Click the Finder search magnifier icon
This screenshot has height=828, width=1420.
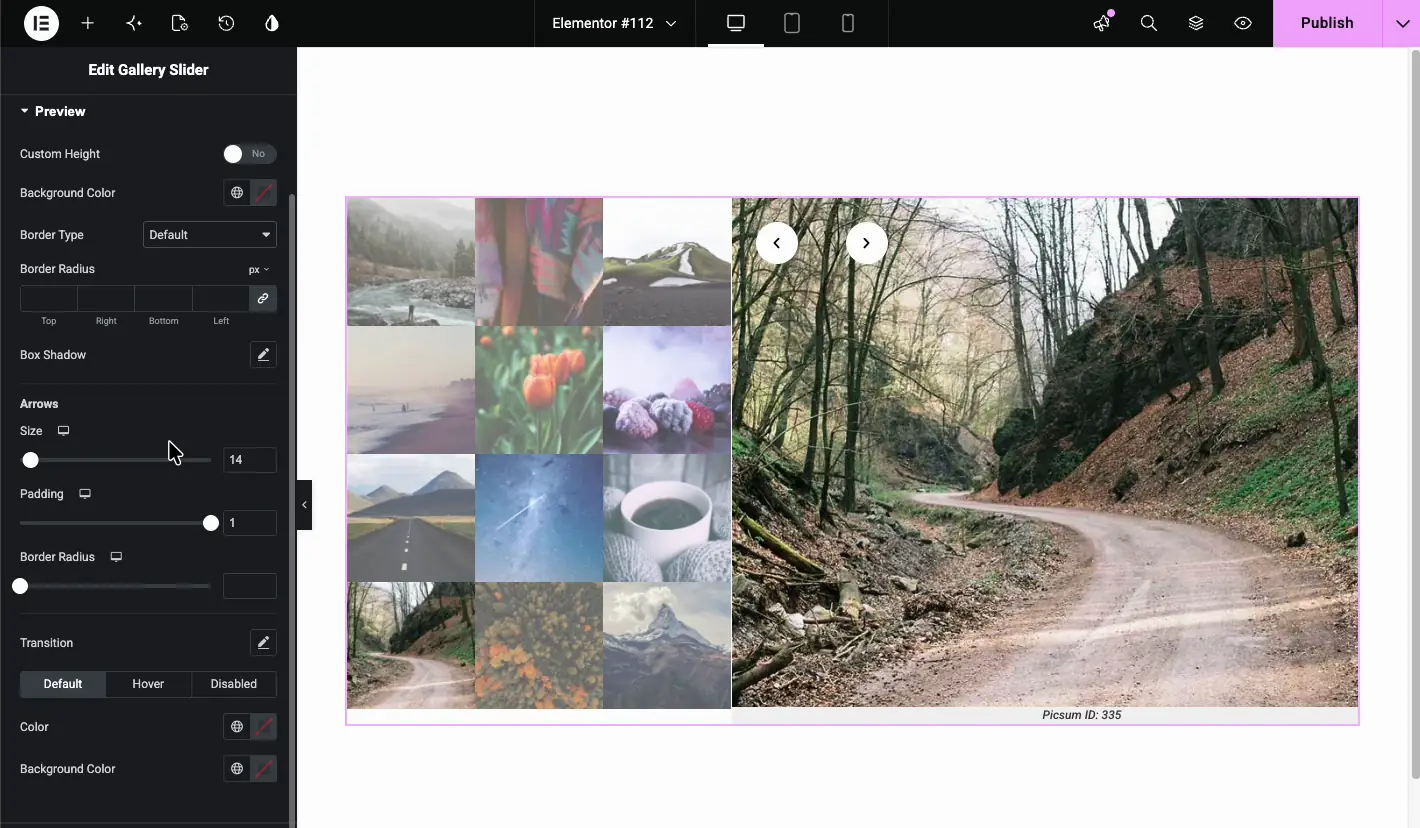pos(1149,23)
